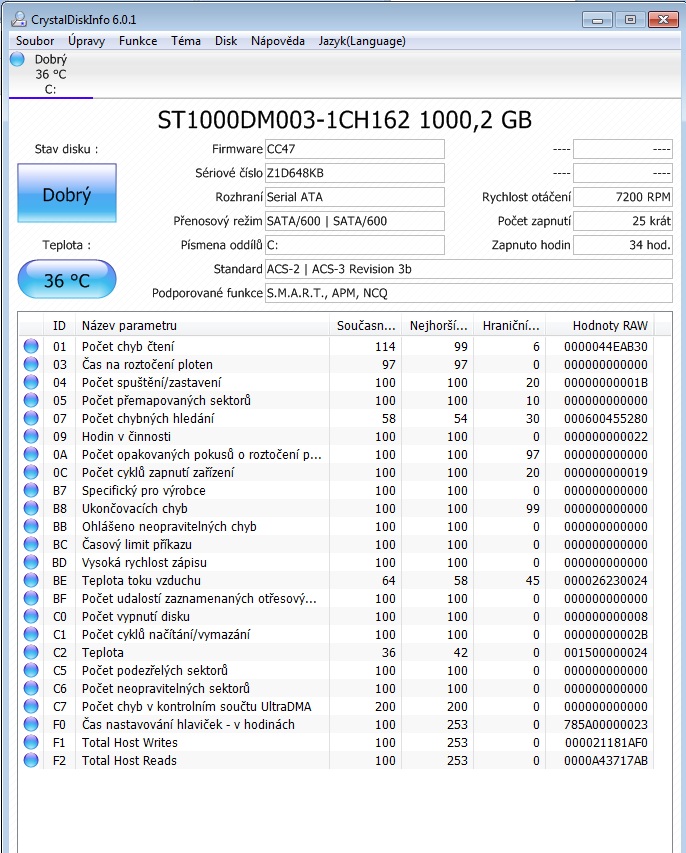Image resolution: width=686 pixels, height=853 pixels.
Task: Open the Téma menu
Action: [x=186, y=41]
